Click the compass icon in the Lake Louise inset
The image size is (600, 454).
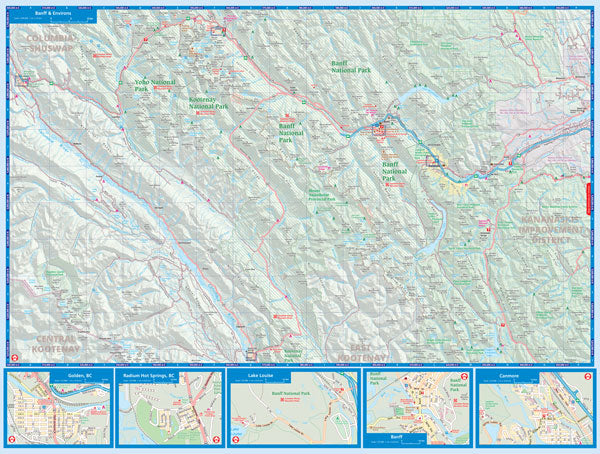click(x=236, y=440)
